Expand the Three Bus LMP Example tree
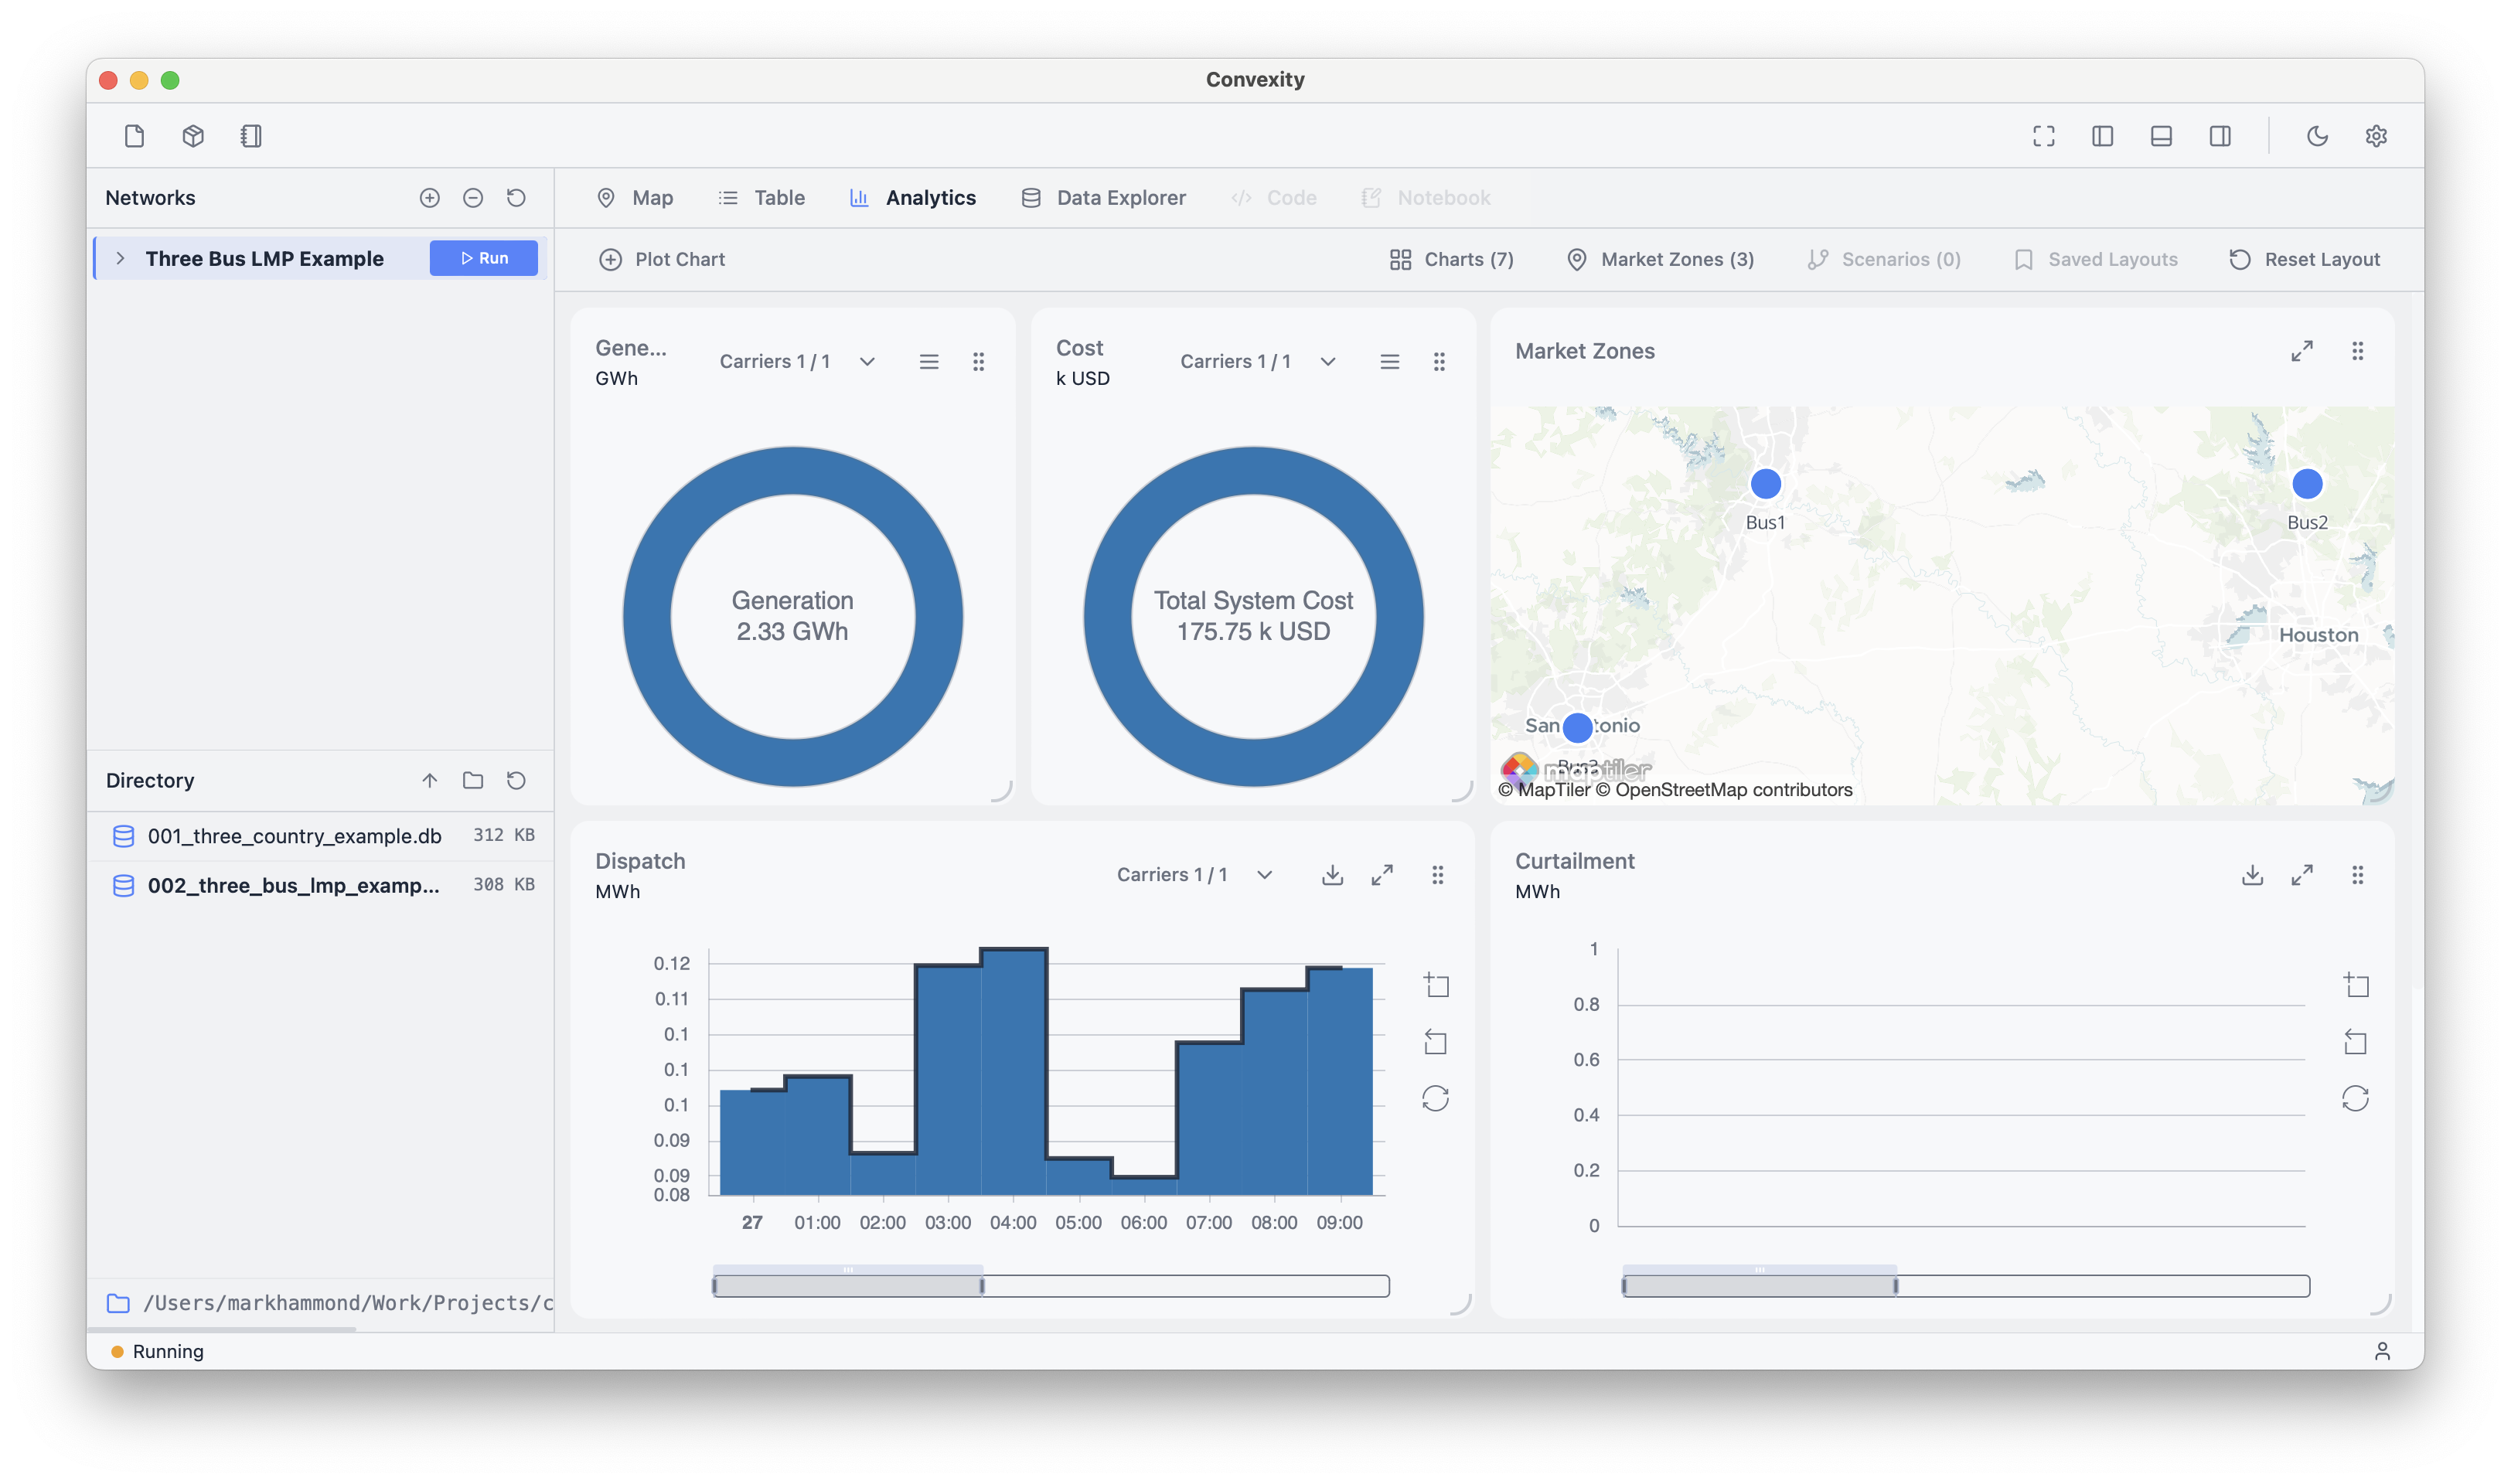This screenshot has width=2511, height=1484. (x=120, y=258)
